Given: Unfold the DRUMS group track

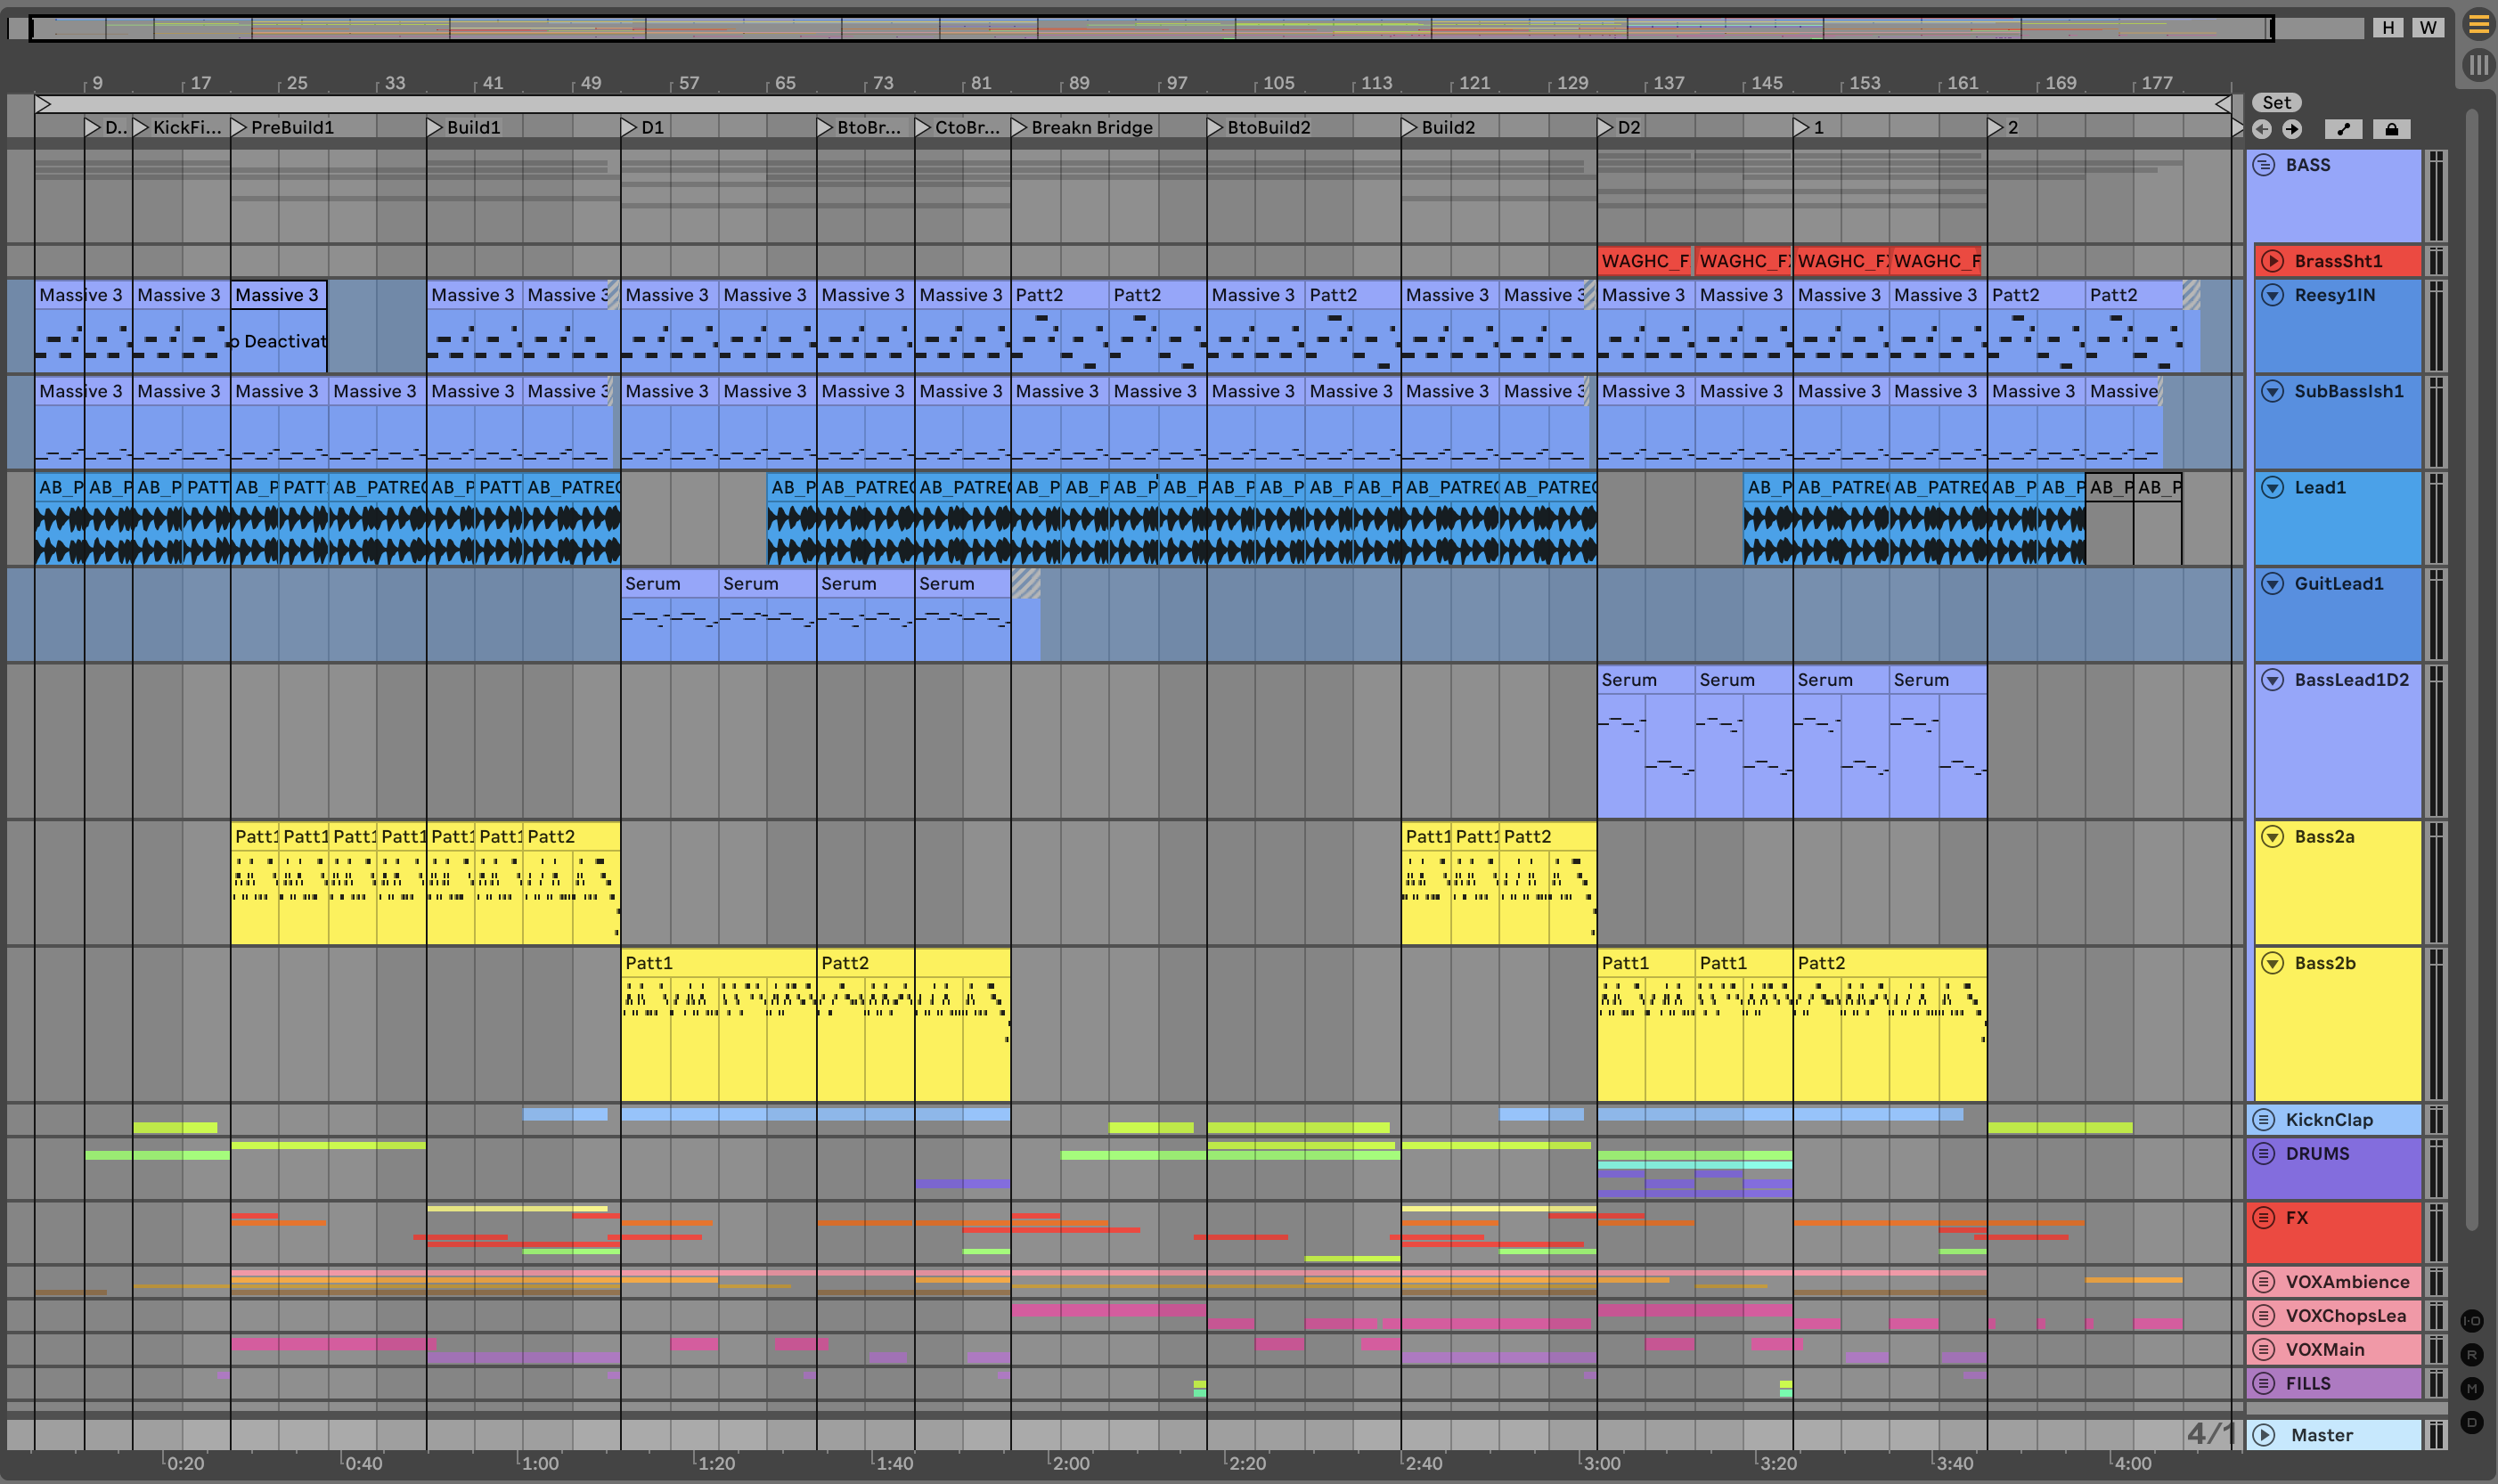Looking at the screenshot, I should 2264,1153.
